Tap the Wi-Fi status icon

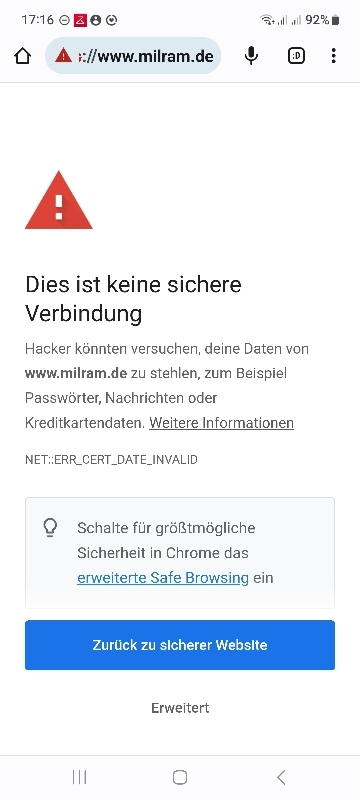pyautogui.click(x=267, y=20)
